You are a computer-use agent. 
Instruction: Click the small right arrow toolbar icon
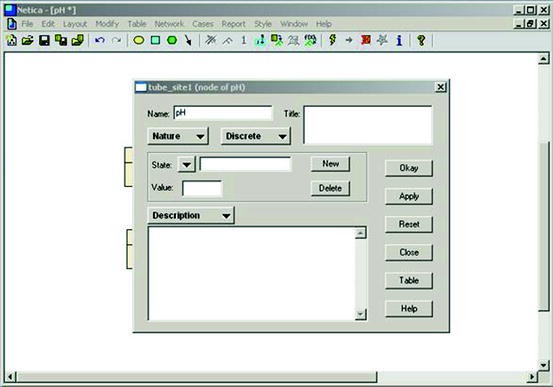tap(349, 40)
